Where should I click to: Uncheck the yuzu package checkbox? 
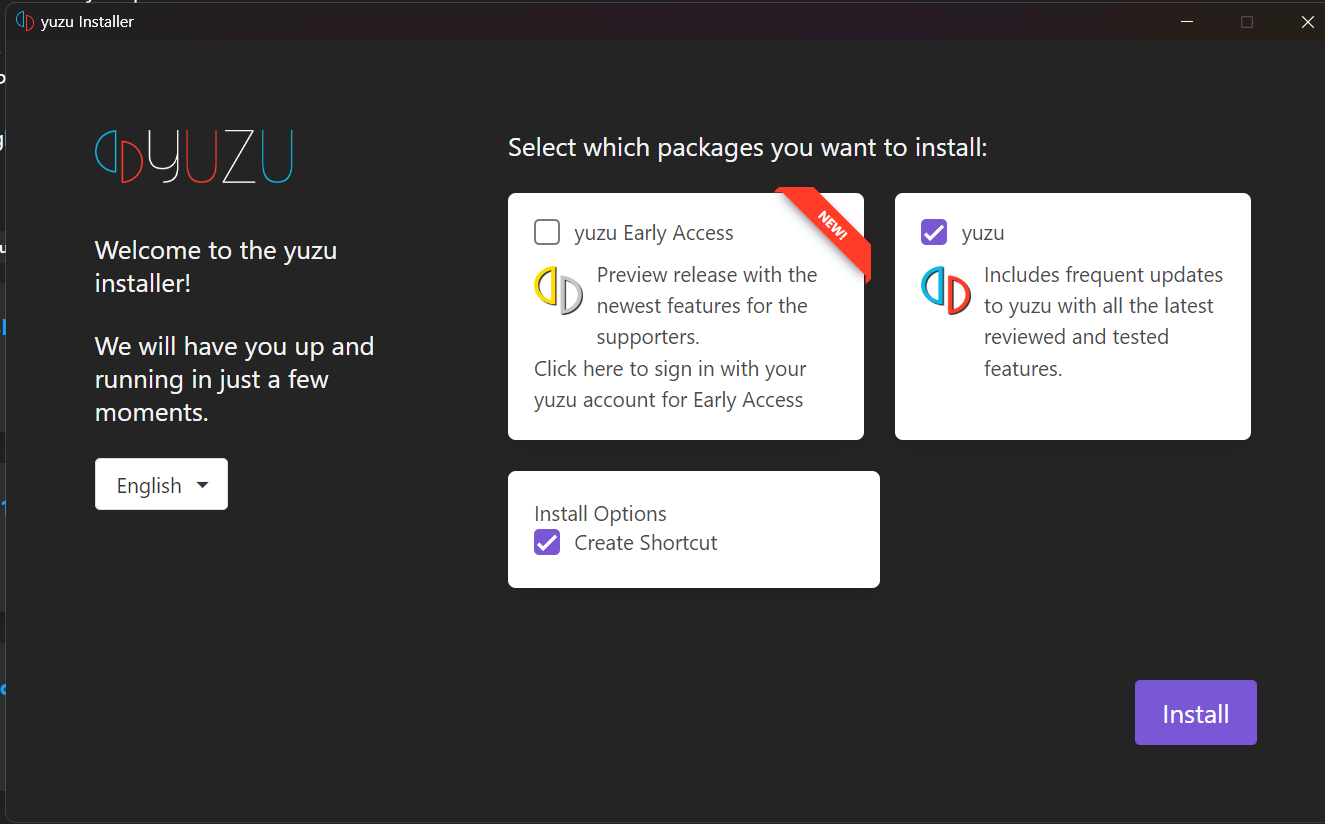tap(934, 232)
